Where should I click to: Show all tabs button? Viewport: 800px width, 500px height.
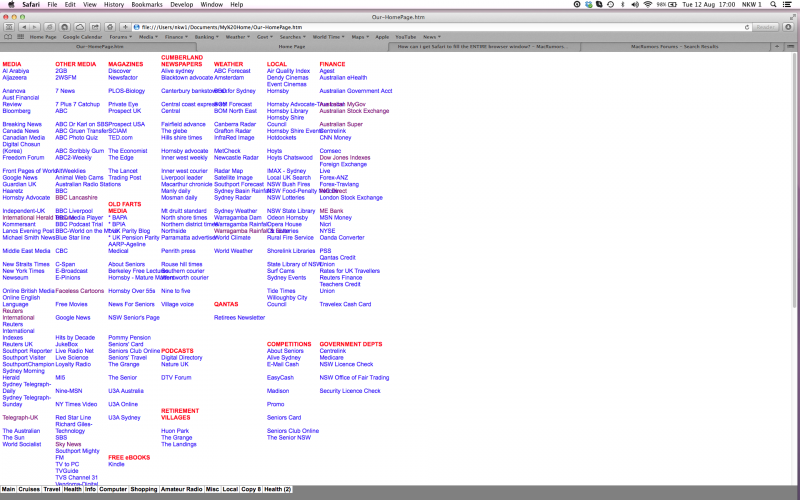pyautogui.click(x=790, y=46)
